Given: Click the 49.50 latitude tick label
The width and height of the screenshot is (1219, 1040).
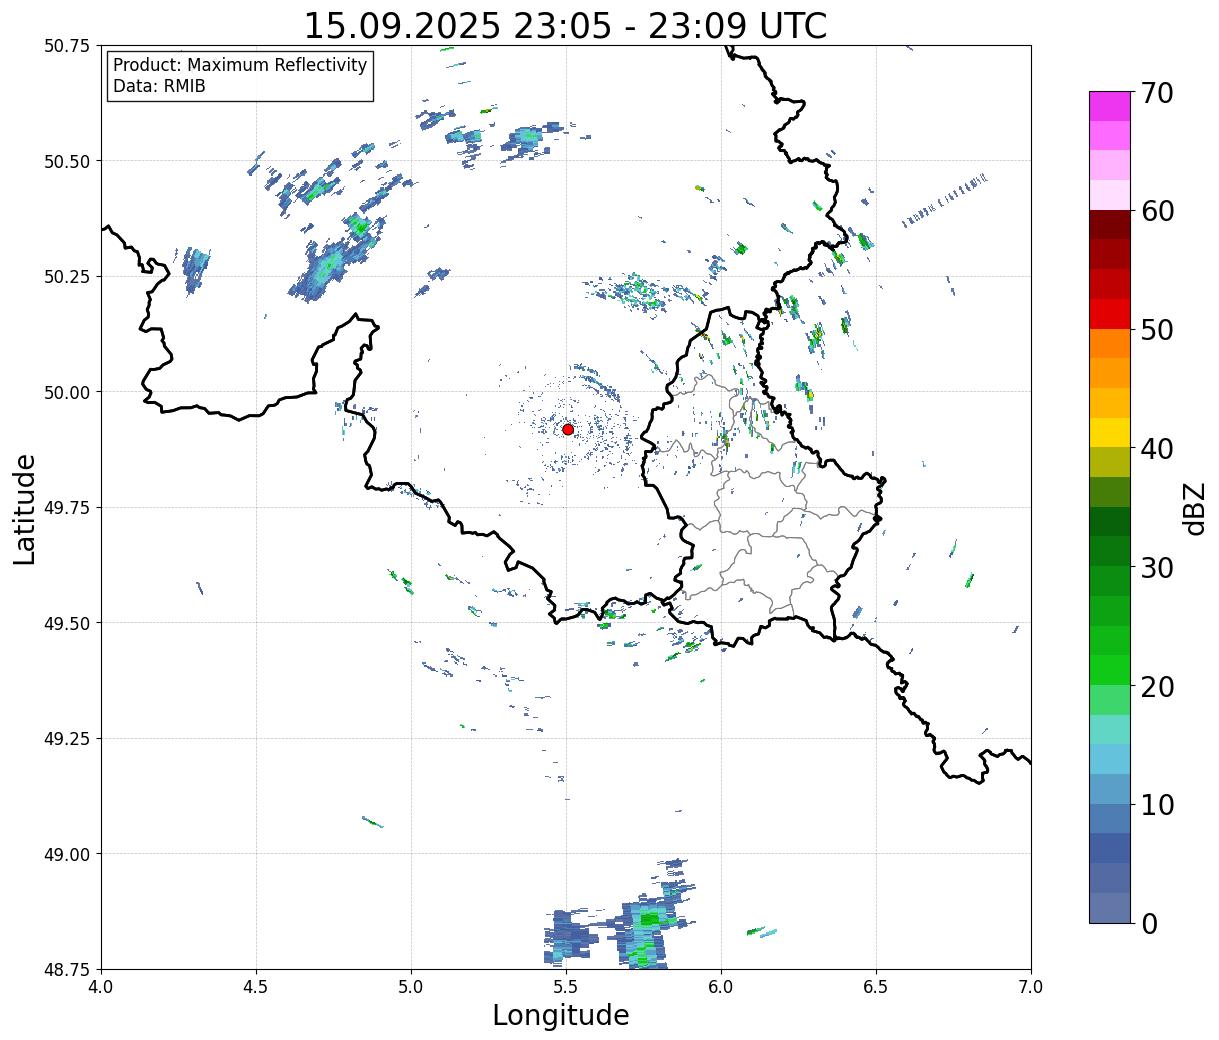Looking at the screenshot, I should [x=67, y=623].
